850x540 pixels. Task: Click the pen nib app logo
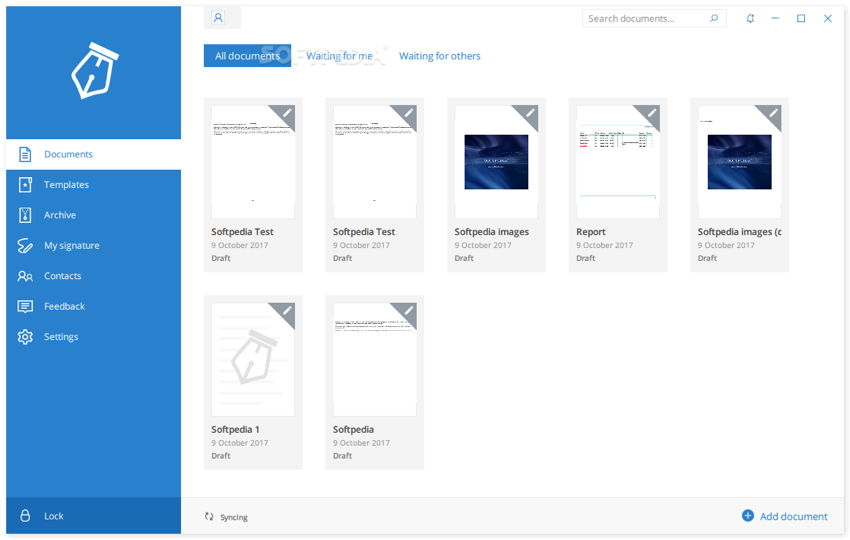tap(94, 71)
